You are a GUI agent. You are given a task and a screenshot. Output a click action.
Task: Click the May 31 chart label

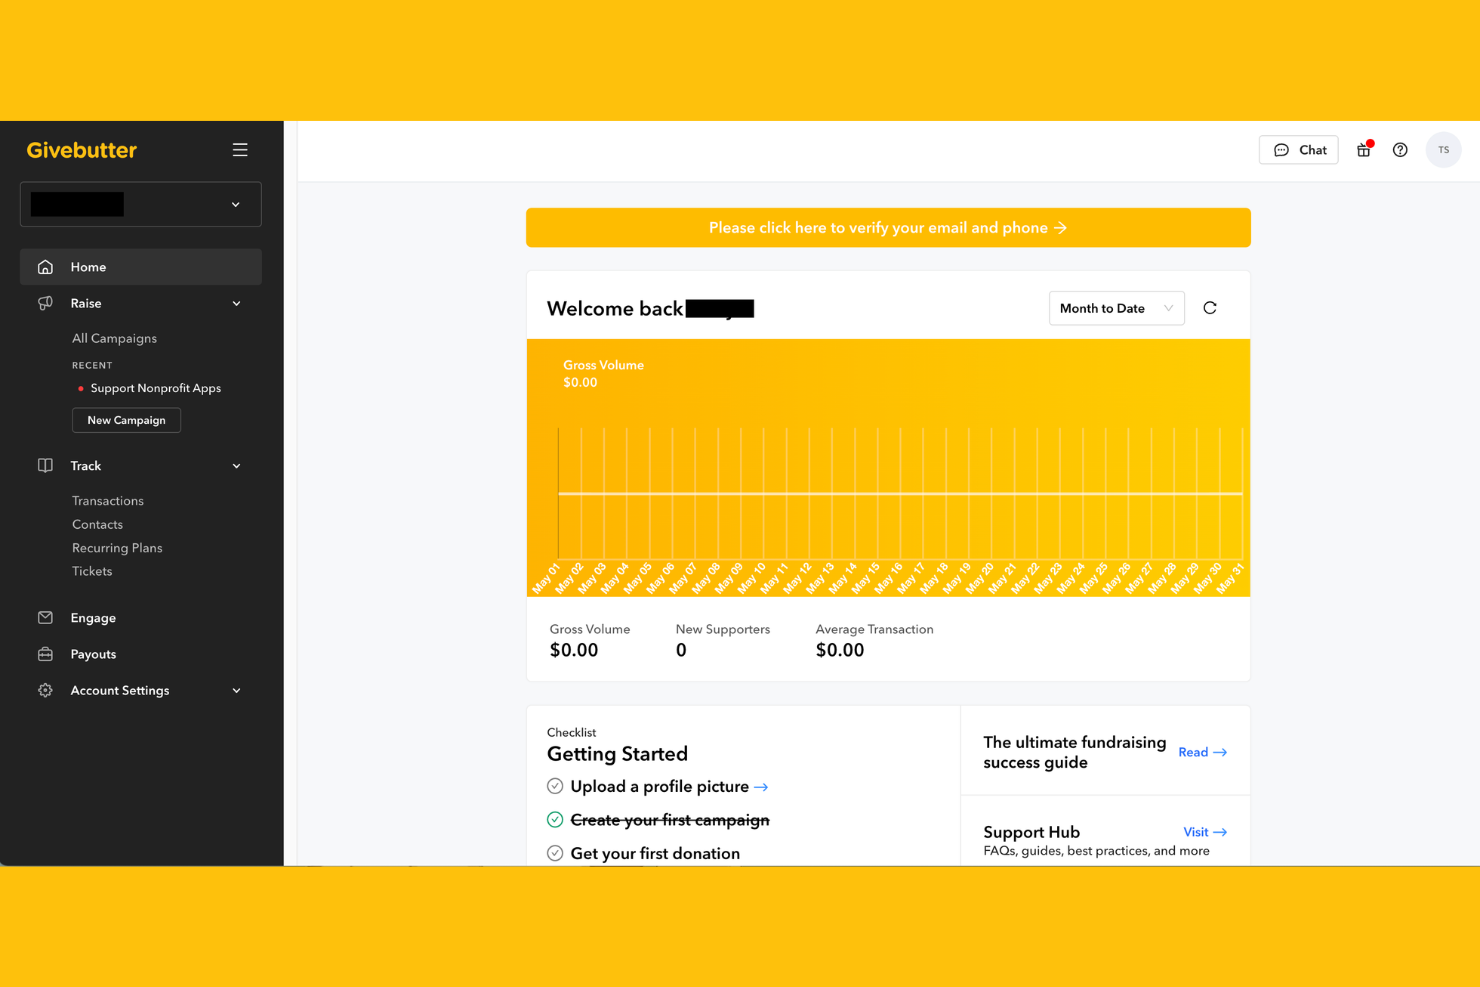click(x=1229, y=578)
